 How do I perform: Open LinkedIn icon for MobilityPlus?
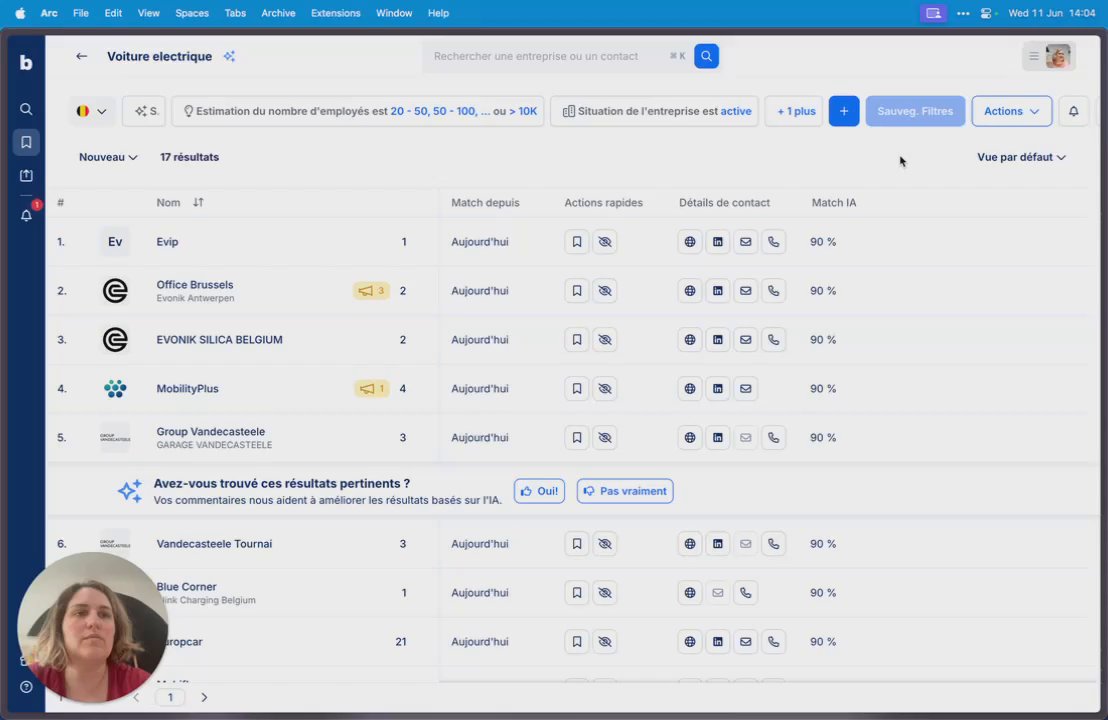pos(717,389)
